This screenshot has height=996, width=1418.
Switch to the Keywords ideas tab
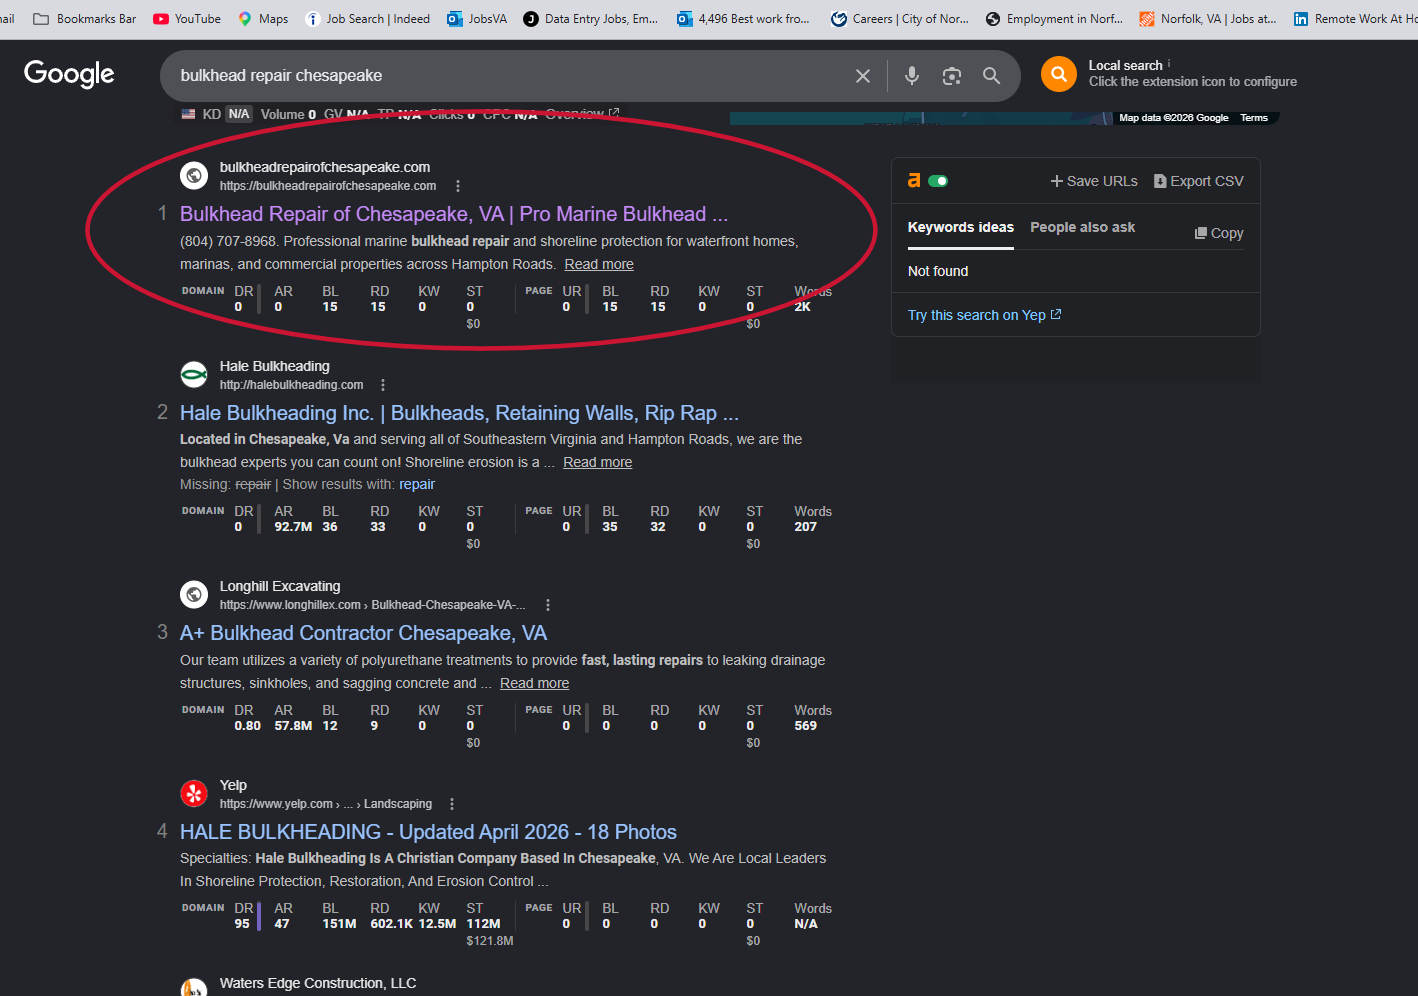click(x=961, y=228)
